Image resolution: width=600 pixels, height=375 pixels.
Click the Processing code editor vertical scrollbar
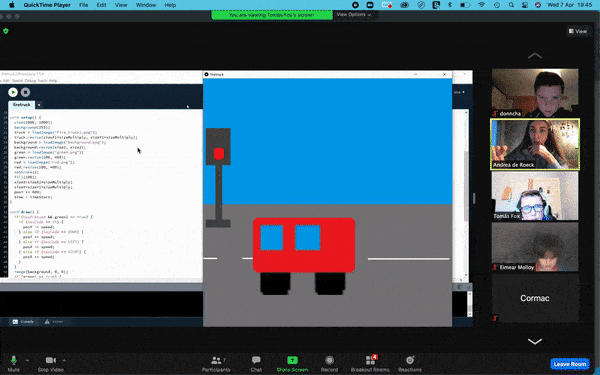click(x=466, y=193)
